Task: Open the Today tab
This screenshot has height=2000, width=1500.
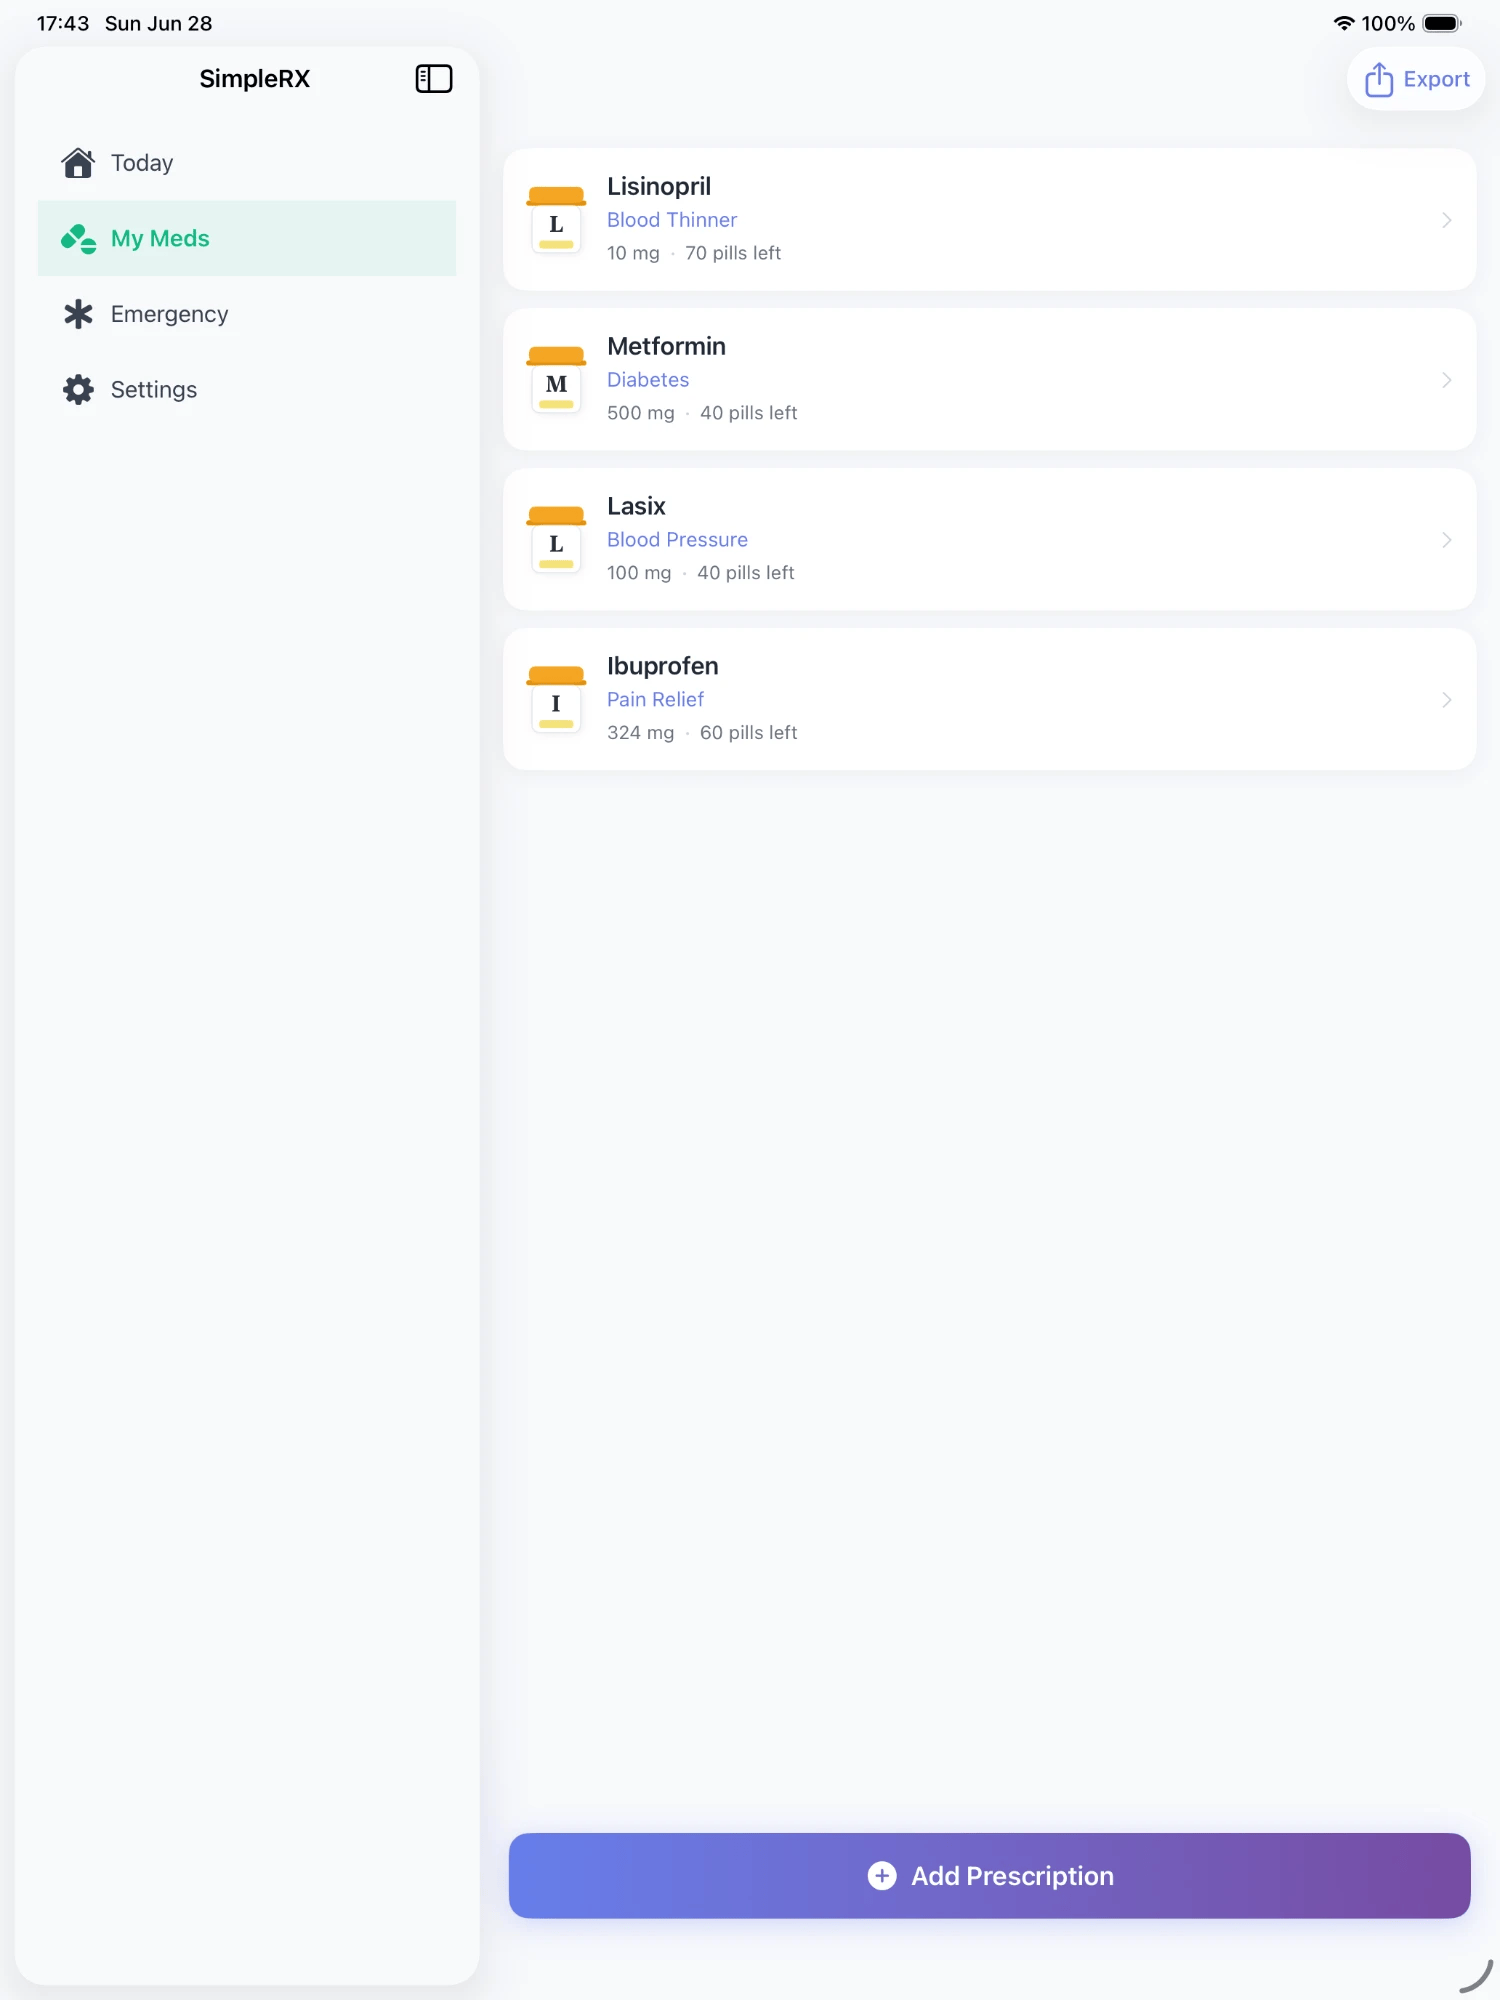Action: [x=247, y=162]
